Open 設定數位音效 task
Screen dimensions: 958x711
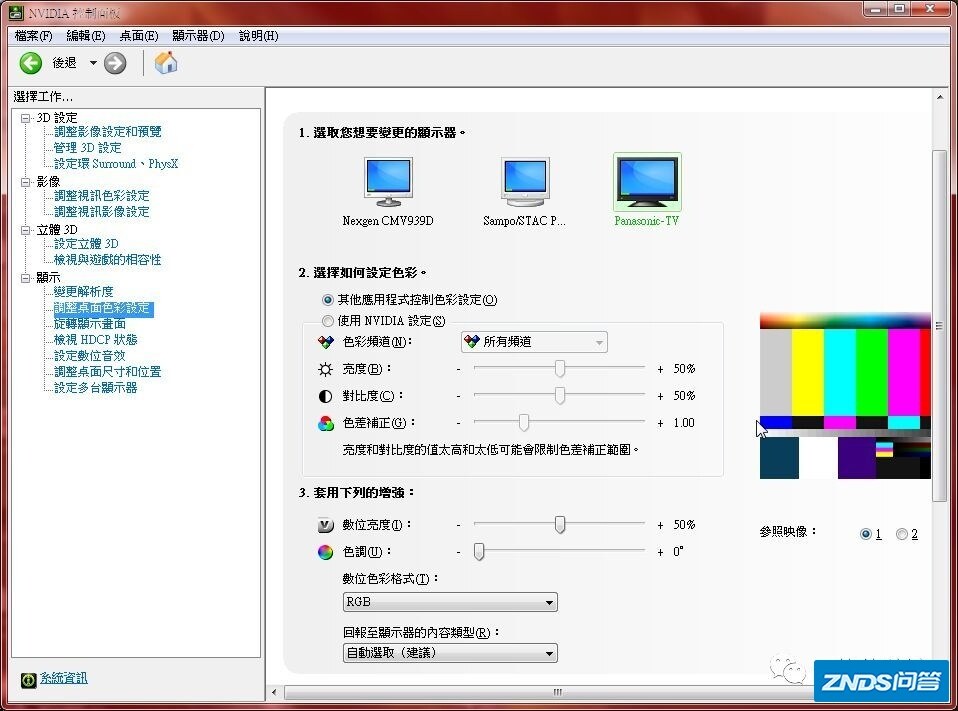(90, 356)
